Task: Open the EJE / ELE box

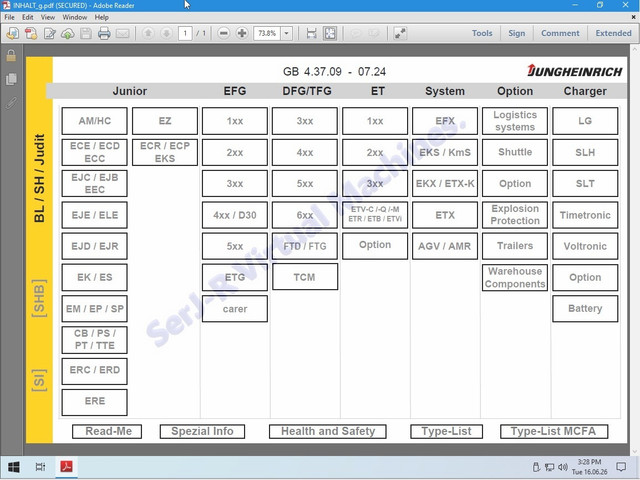Action: pyautogui.click(x=95, y=215)
